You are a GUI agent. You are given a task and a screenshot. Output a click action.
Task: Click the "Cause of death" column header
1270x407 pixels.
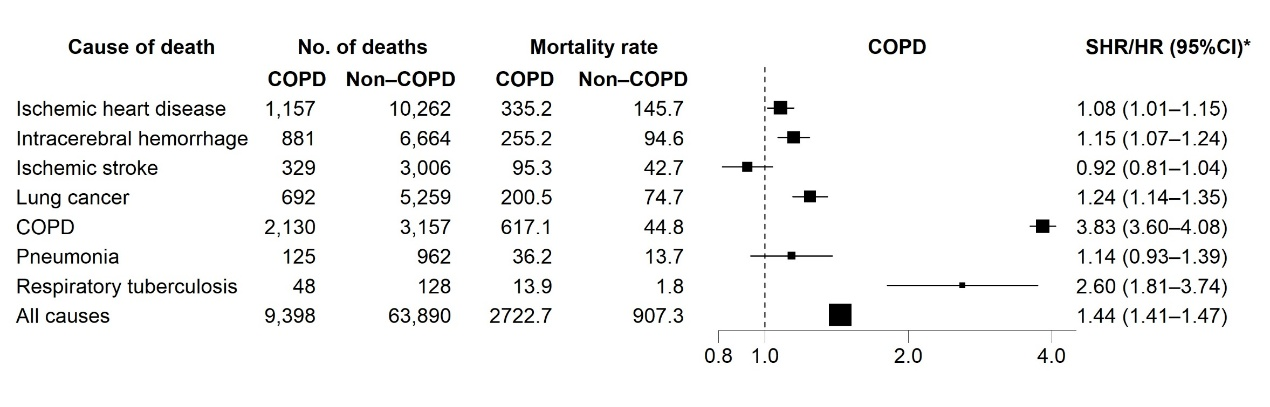click(x=141, y=47)
